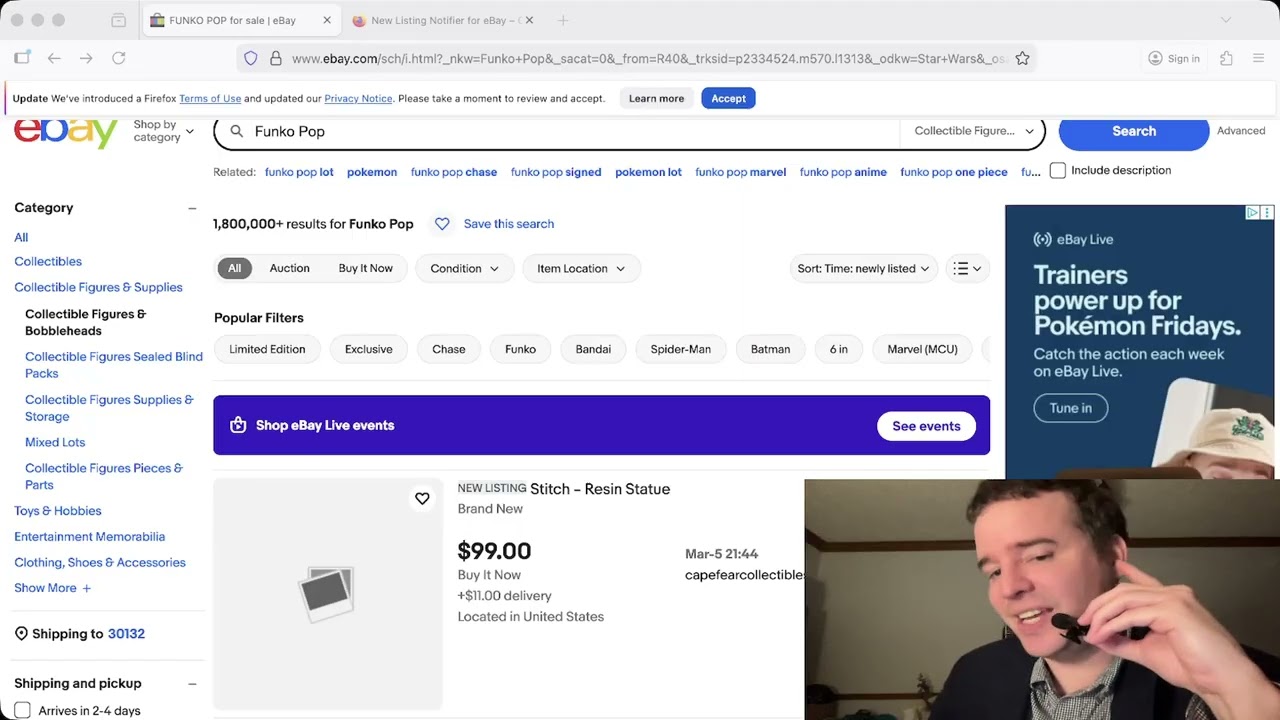This screenshot has width=1280, height=720.
Task: Click Learn more in update bar
Action: pos(656,98)
